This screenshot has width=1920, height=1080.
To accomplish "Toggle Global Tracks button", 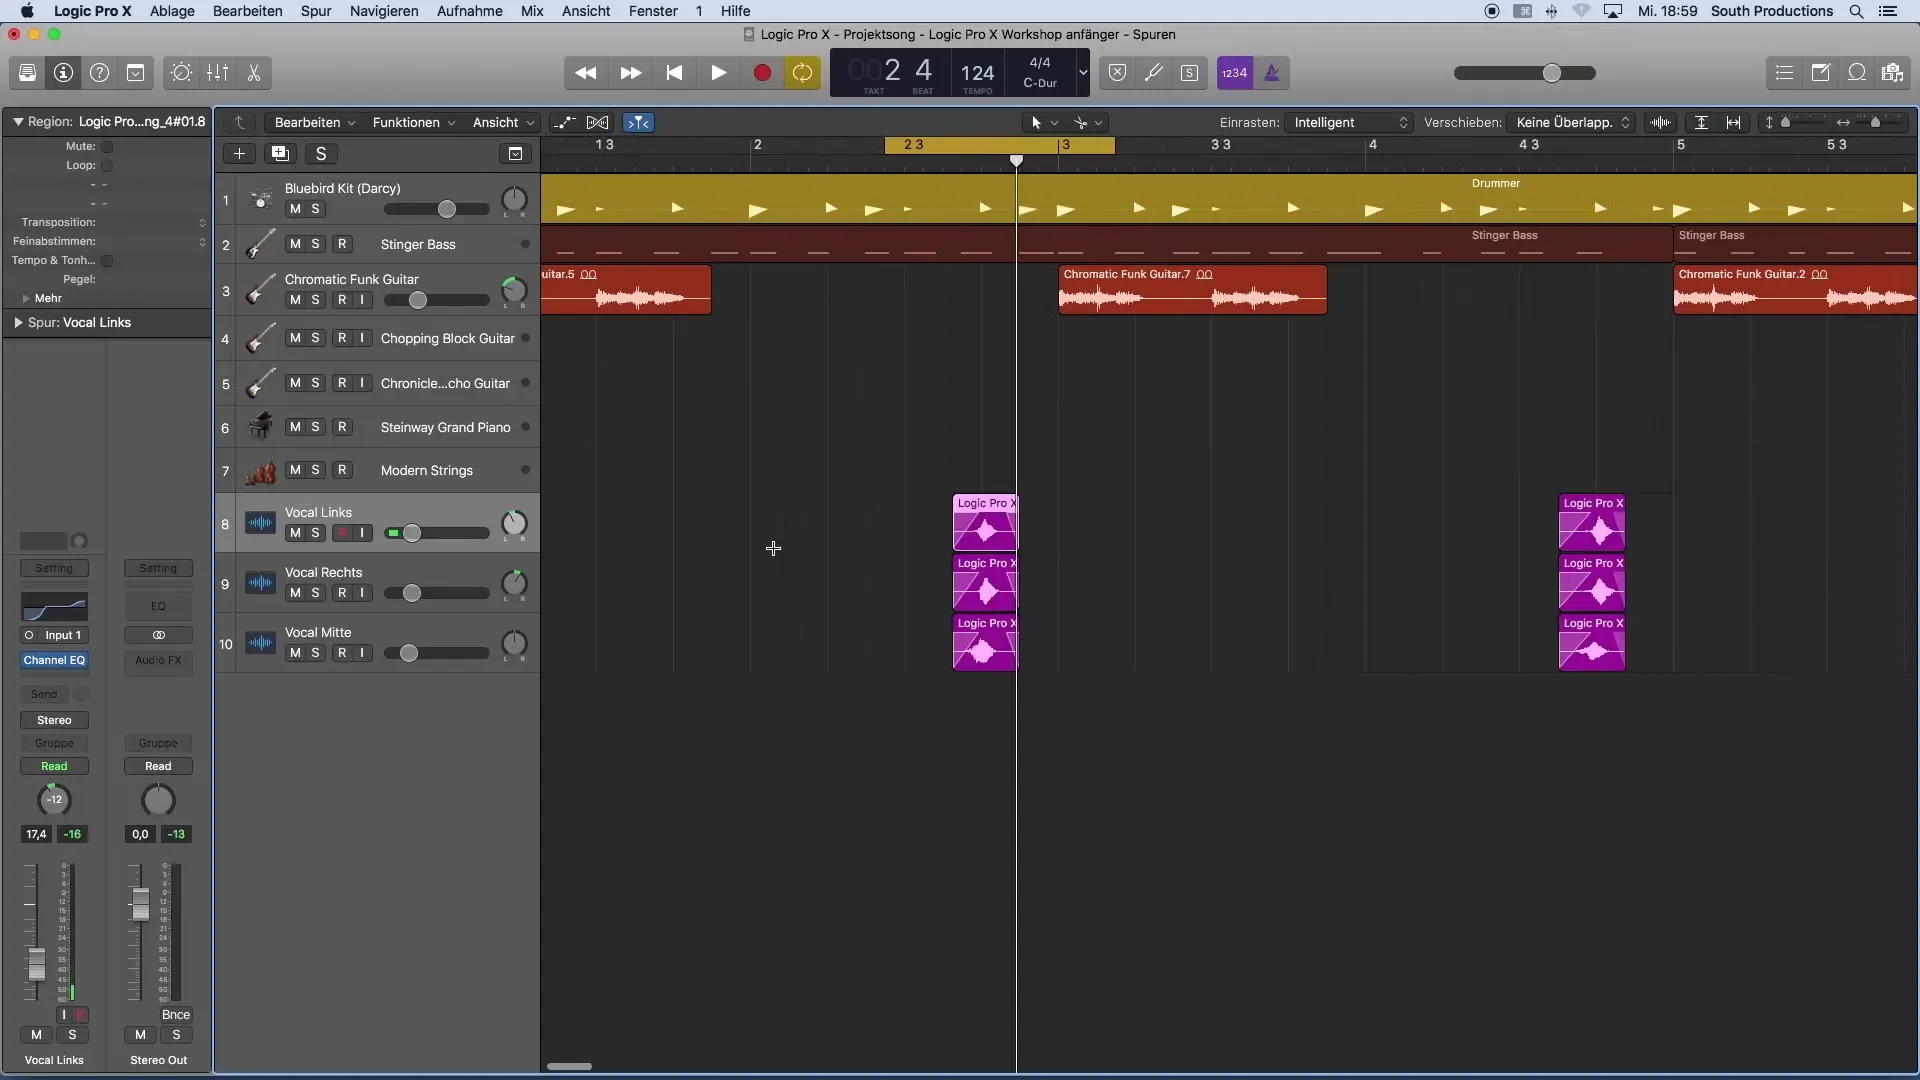I will (x=515, y=154).
